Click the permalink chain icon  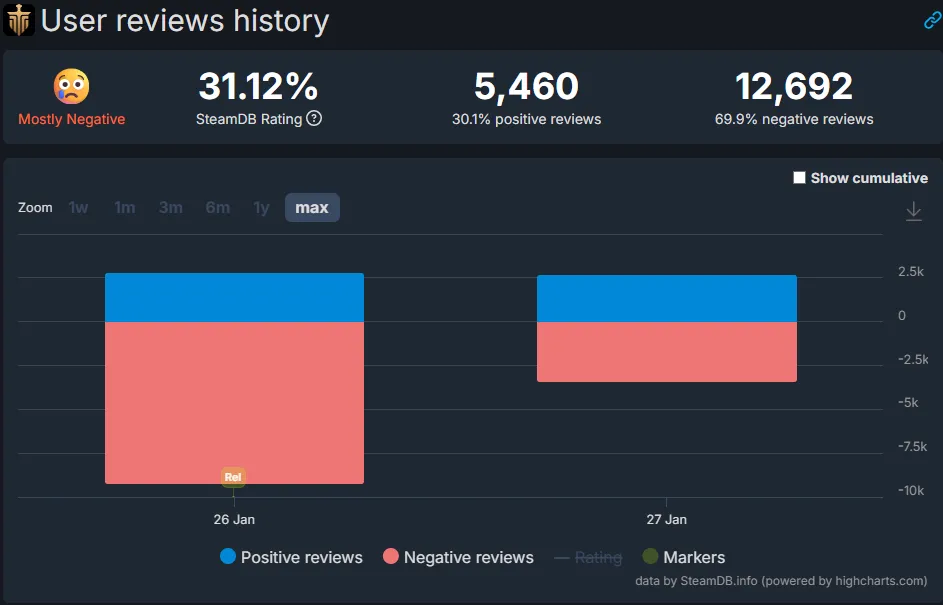point(931,21)
